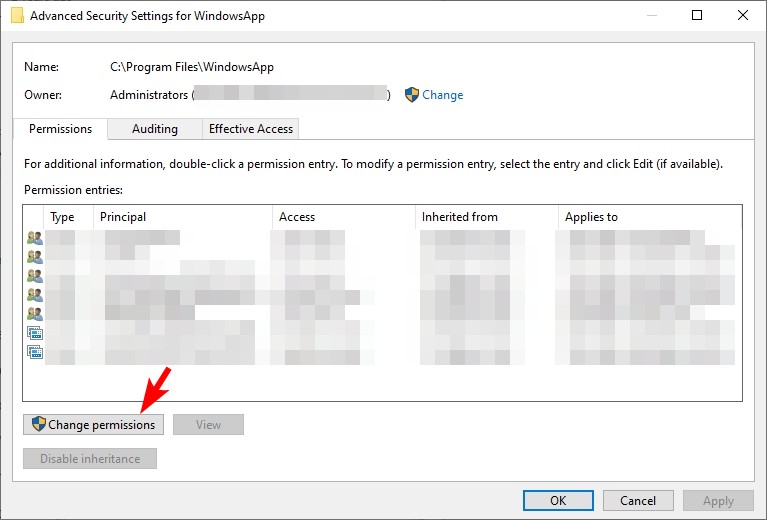Click the greyed Apply button
Screen dimensions: 767x520
click(718, 500)
